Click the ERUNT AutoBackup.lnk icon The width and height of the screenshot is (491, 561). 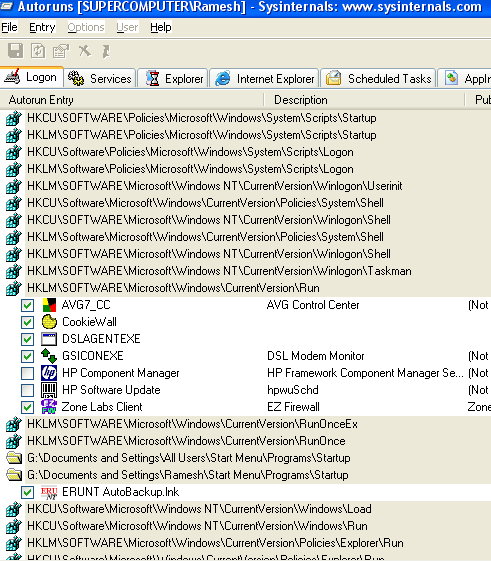click(x=49, y=492)
